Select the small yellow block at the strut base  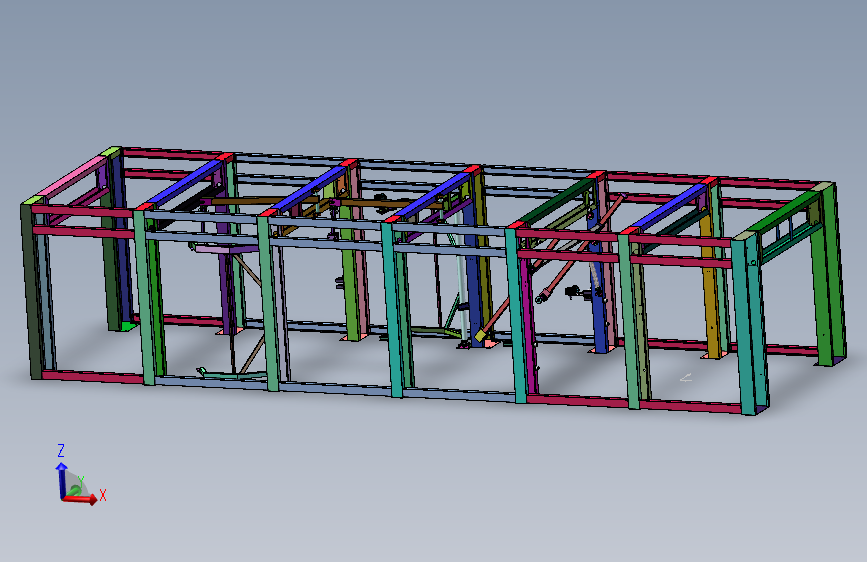(480, 336)
